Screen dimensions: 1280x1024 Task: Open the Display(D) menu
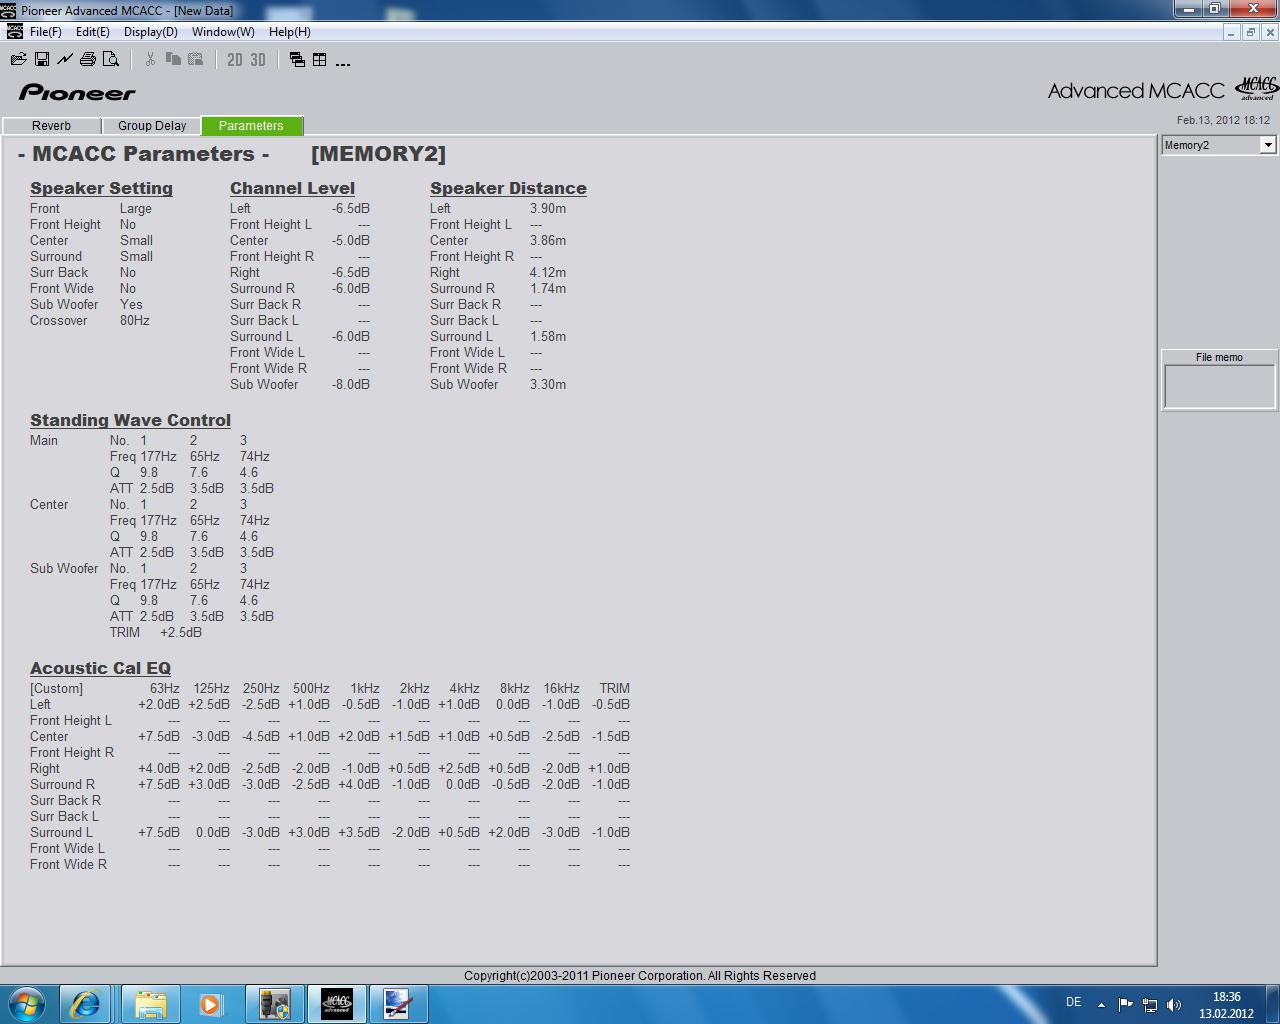[x=151, y=32]
